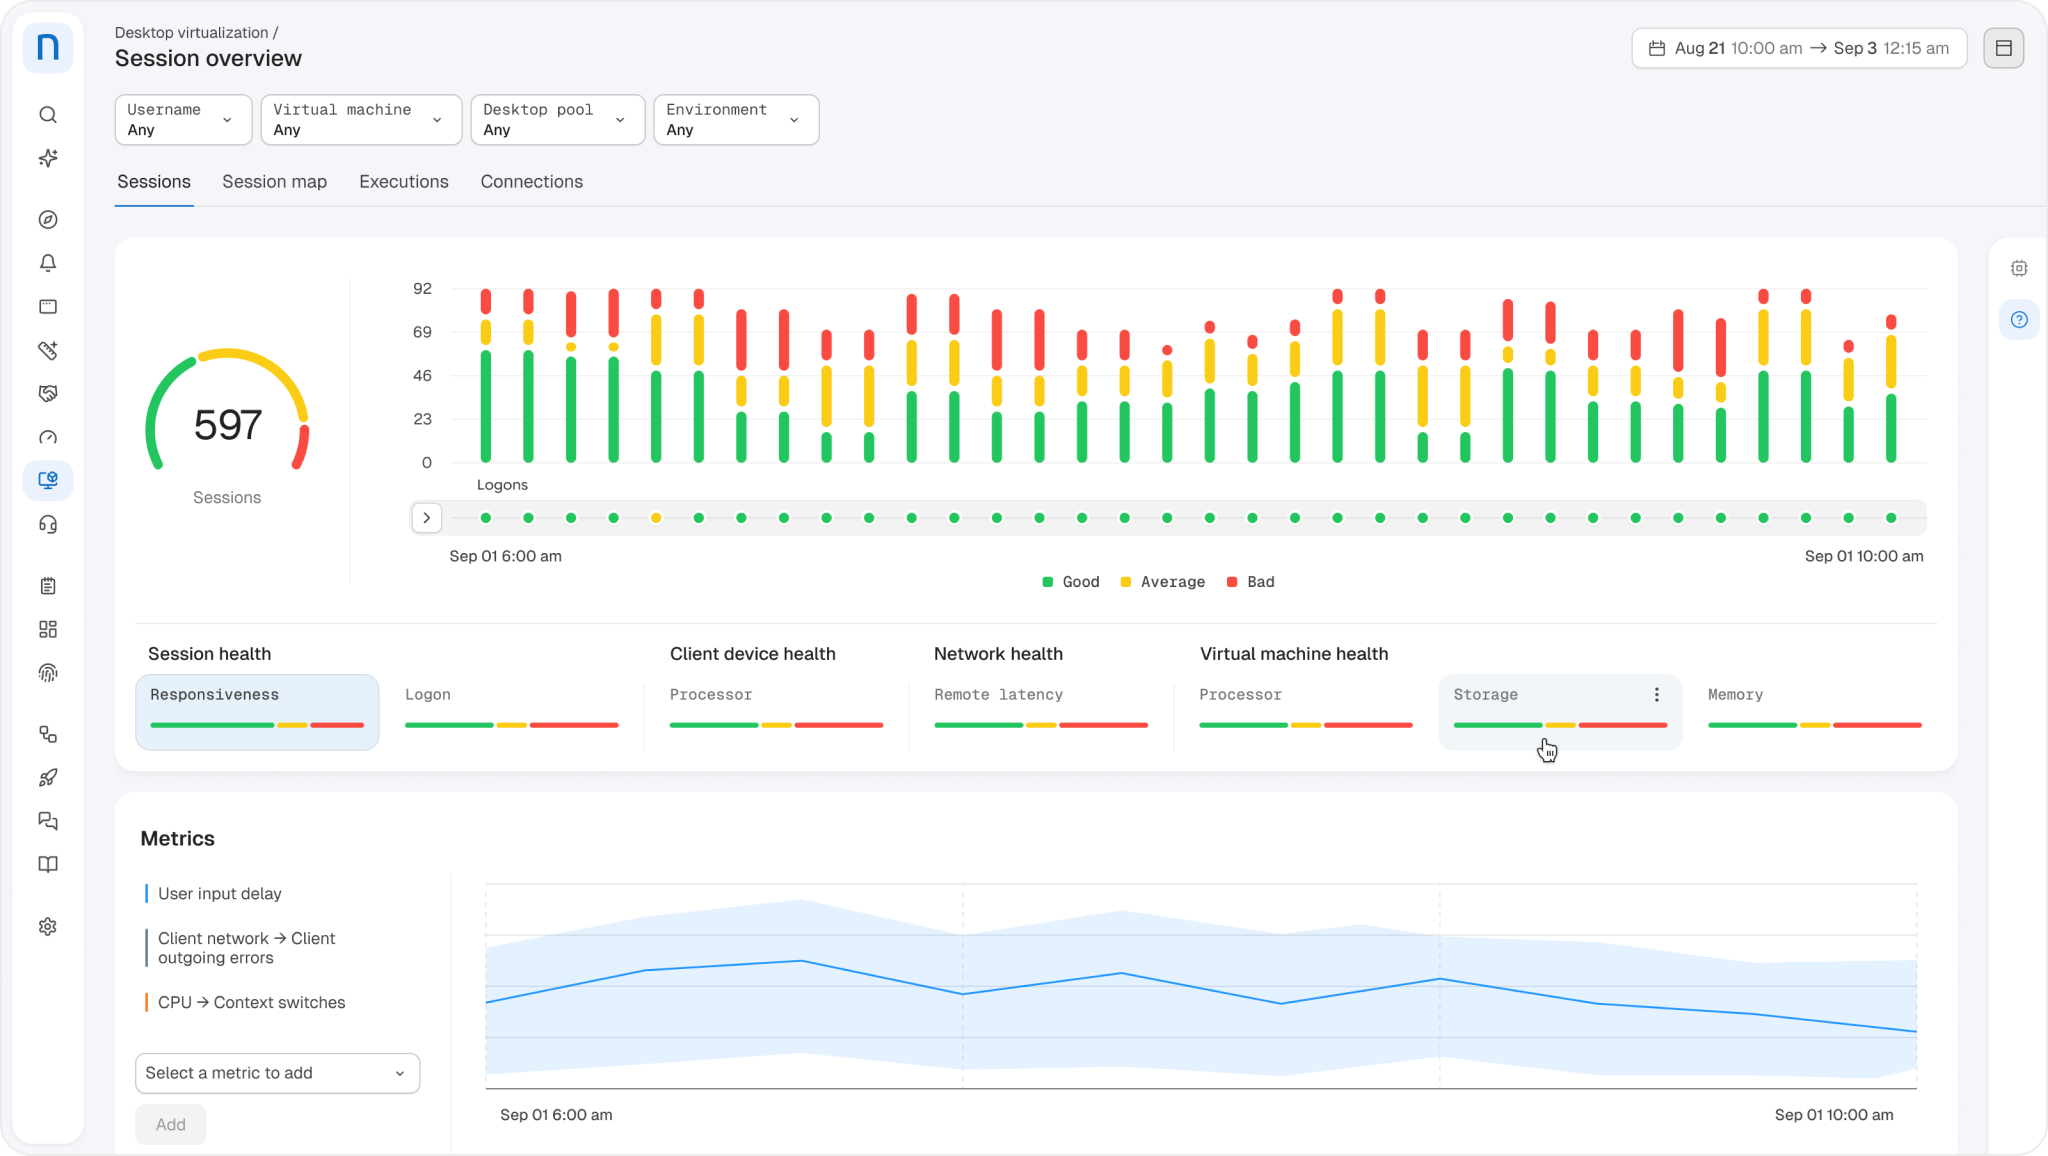The width and height of the screenshot is (2048, 1156).
Task: Select the Memory health card
Action: pyautogui.click(x=1815, y=712)
